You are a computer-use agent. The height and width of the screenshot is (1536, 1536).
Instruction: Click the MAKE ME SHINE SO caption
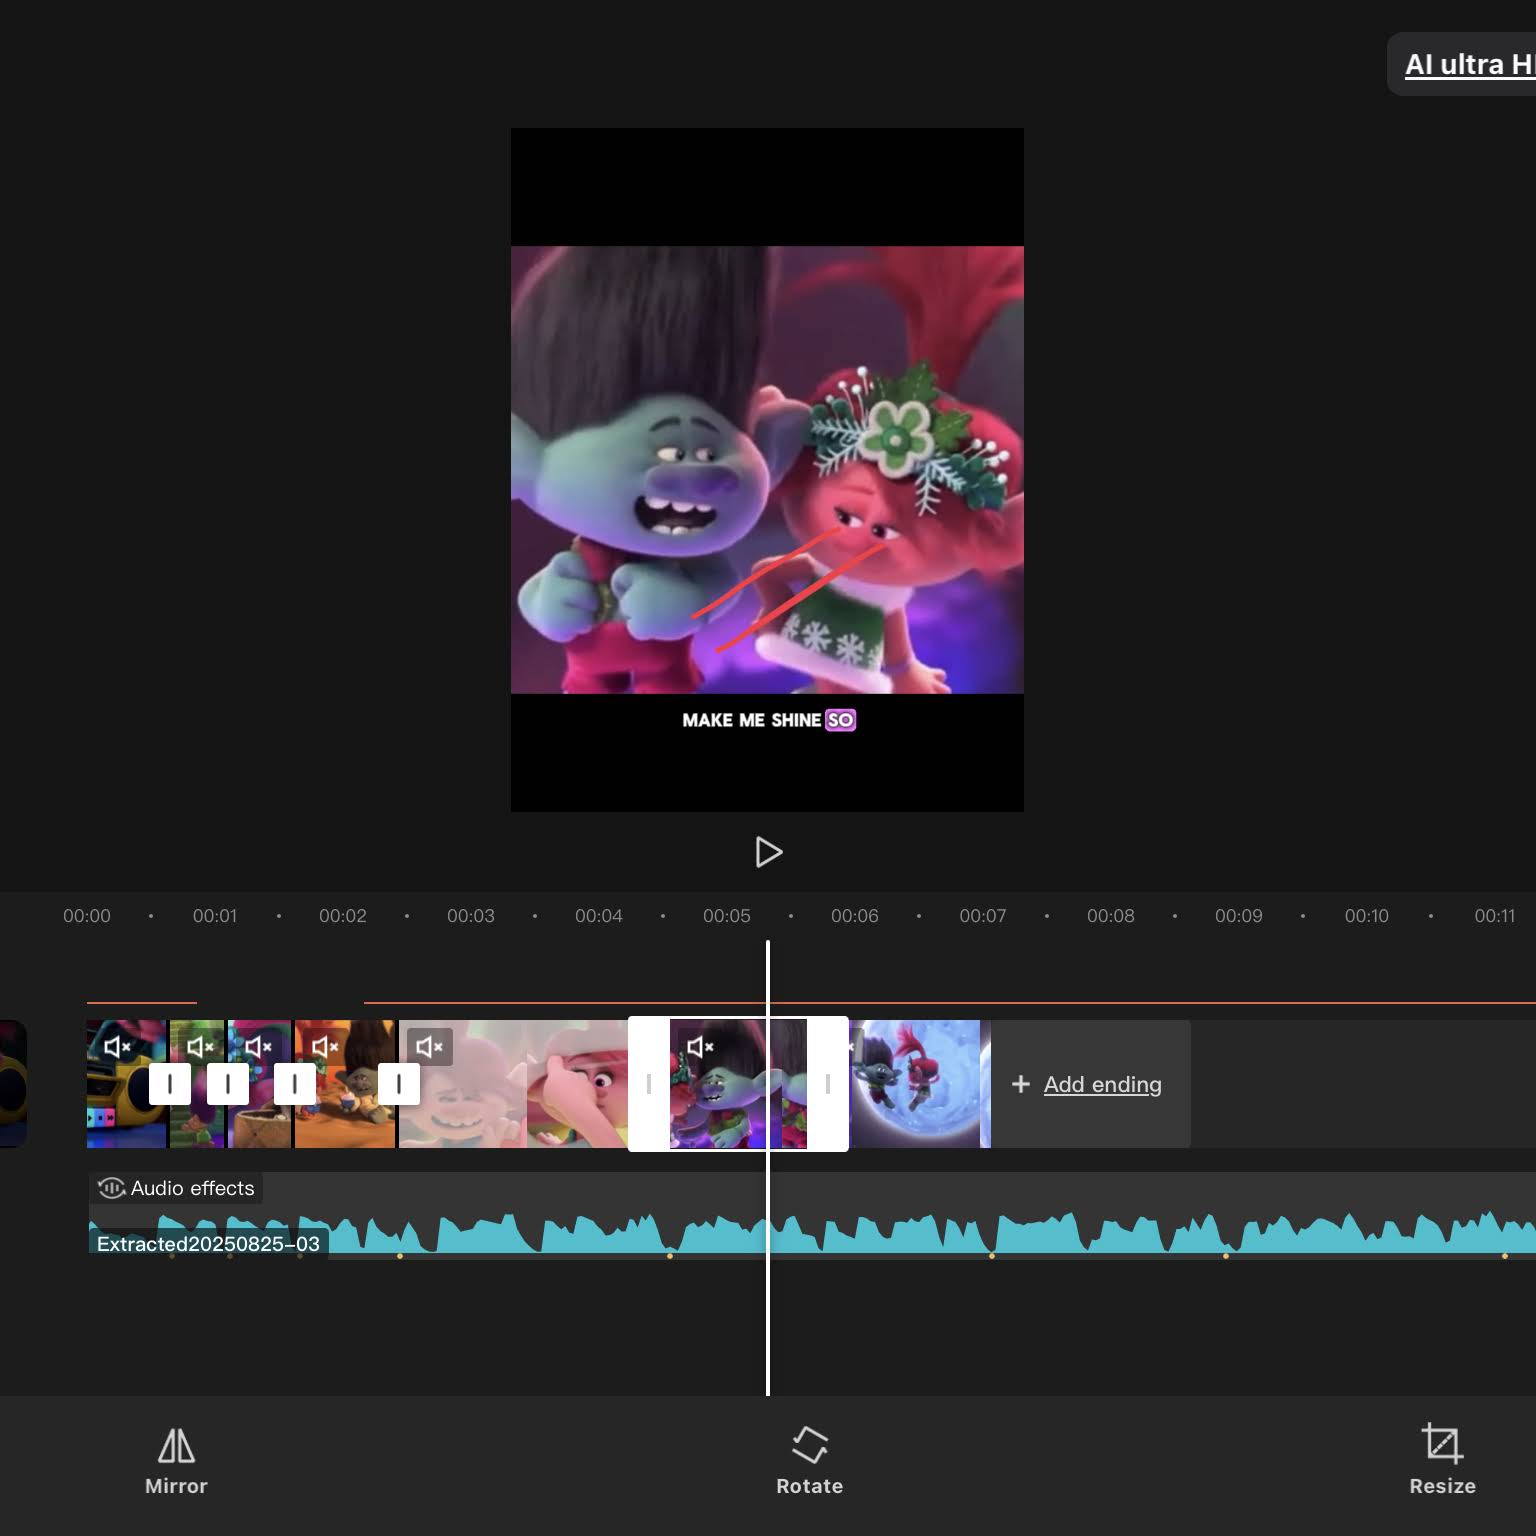tap(768, 720)
